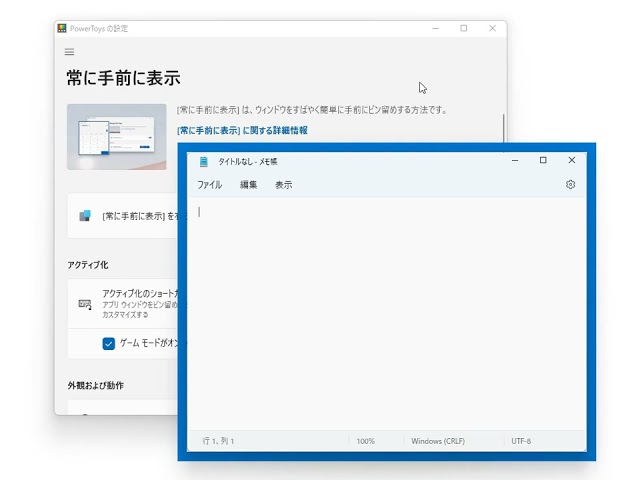Open the 常に手前に表示 に関する詳細情報 link
The width and height of the screenshot is (640, 480).
(x=242, y=130)
